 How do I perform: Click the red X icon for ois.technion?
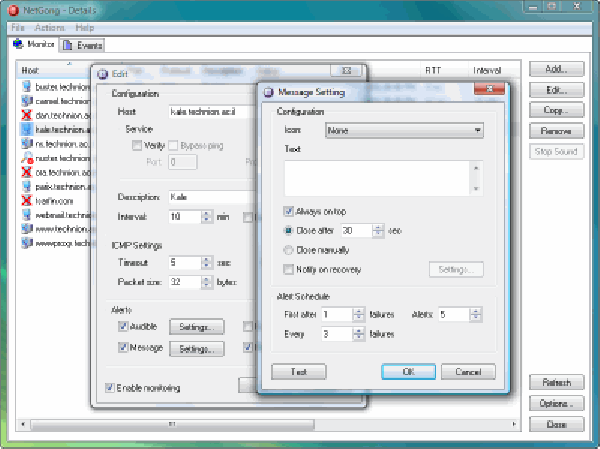coord(26,172)
